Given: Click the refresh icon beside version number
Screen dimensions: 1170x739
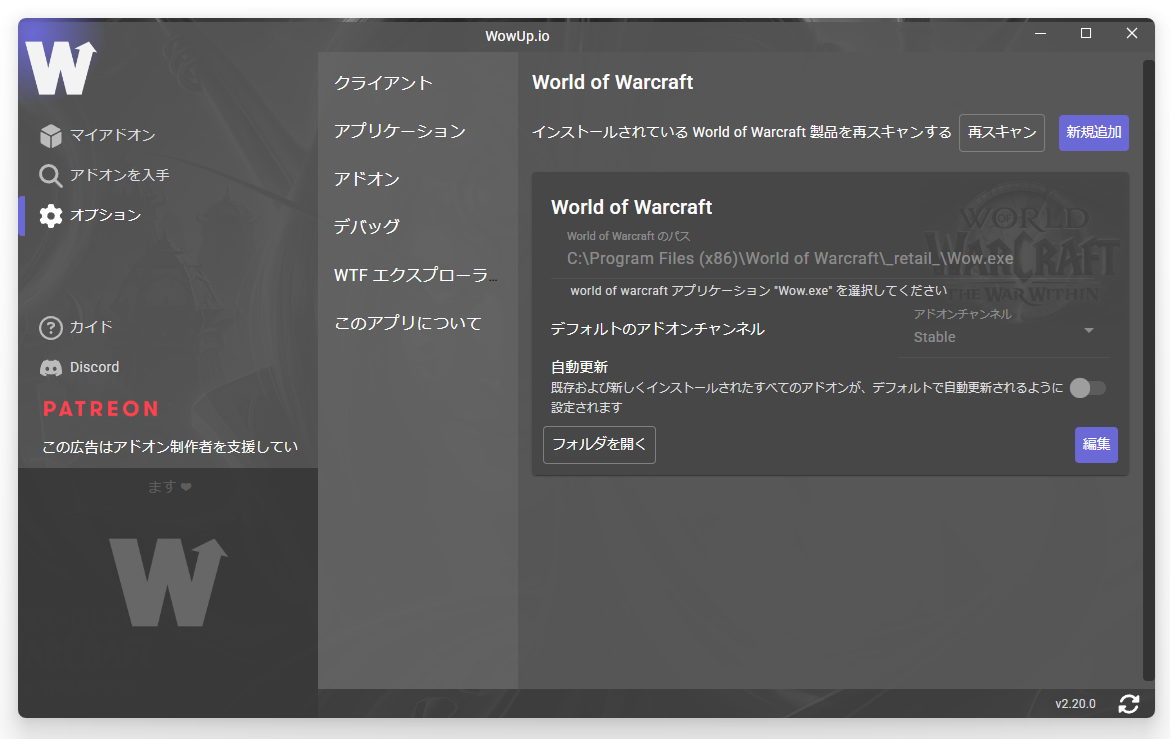Looking at the screenshot, I should click(1129, 704).
